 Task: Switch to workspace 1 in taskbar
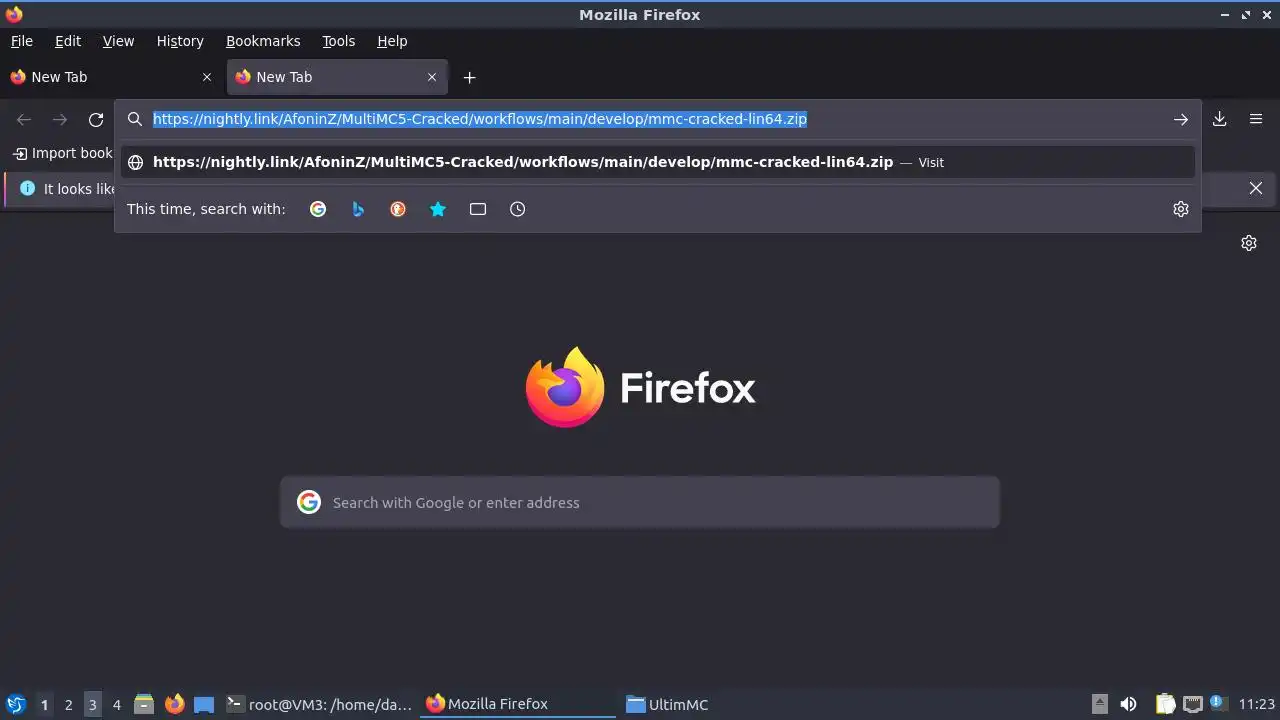coord(44,704)
